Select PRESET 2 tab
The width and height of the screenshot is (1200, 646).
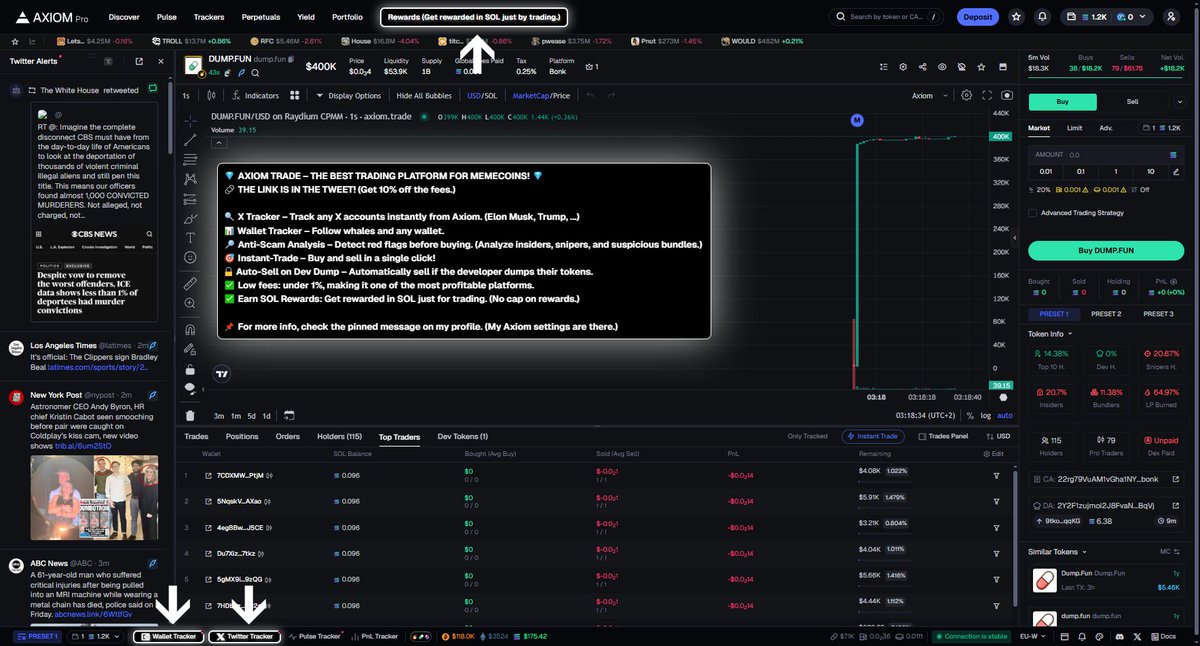tap(1105, 314)
